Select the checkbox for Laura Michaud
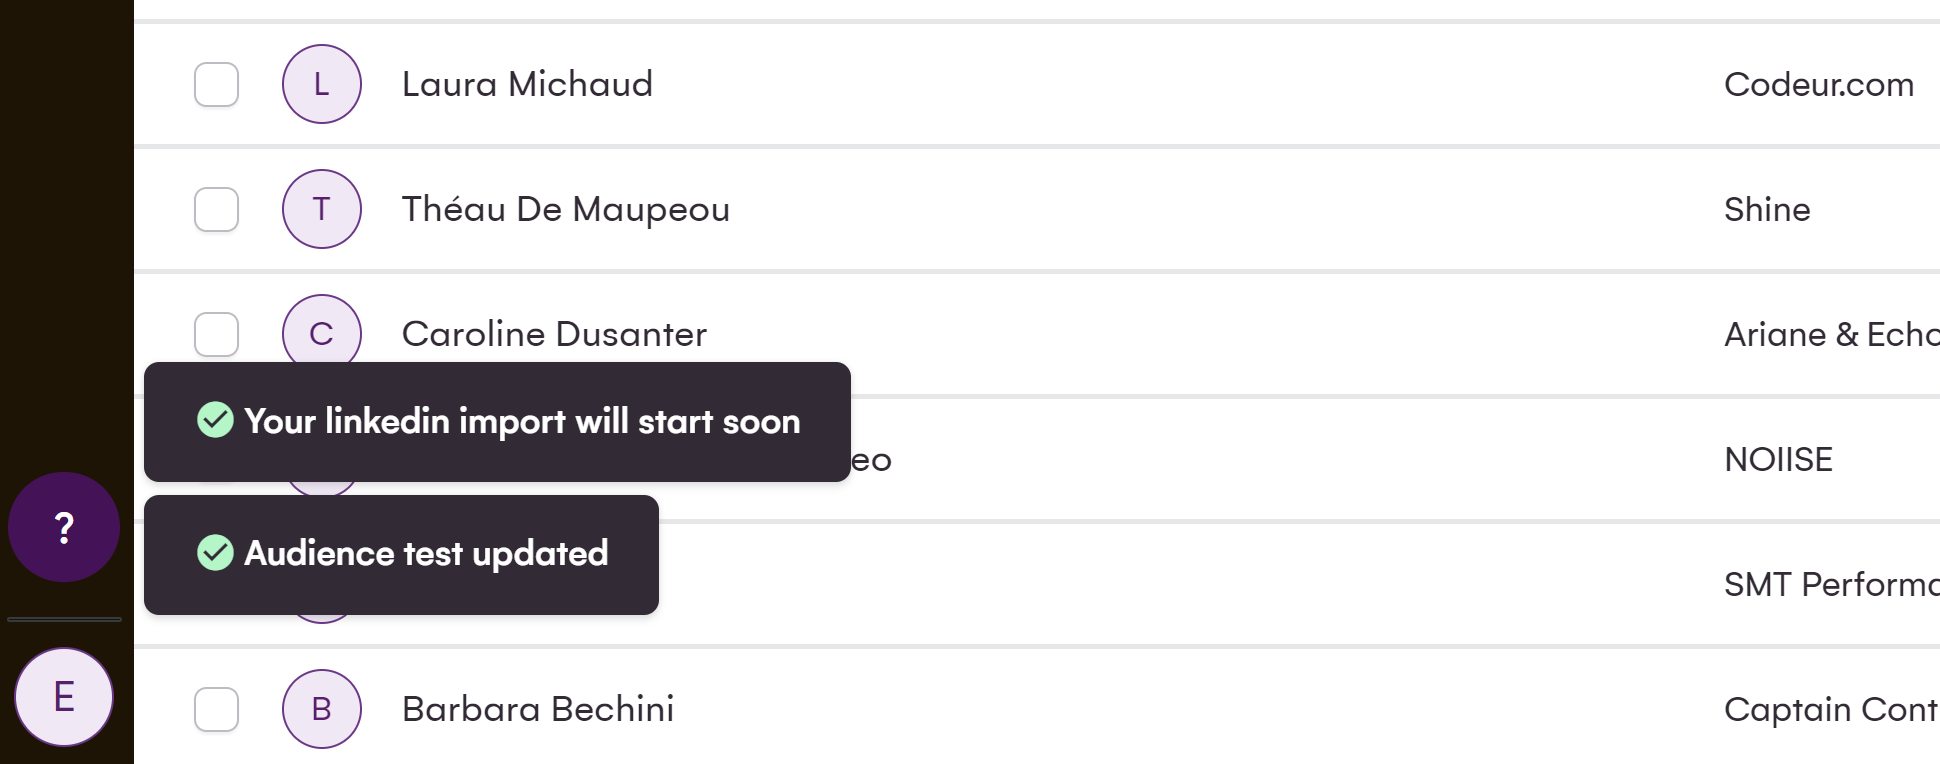1940x764 pixels. pos(216,84)
